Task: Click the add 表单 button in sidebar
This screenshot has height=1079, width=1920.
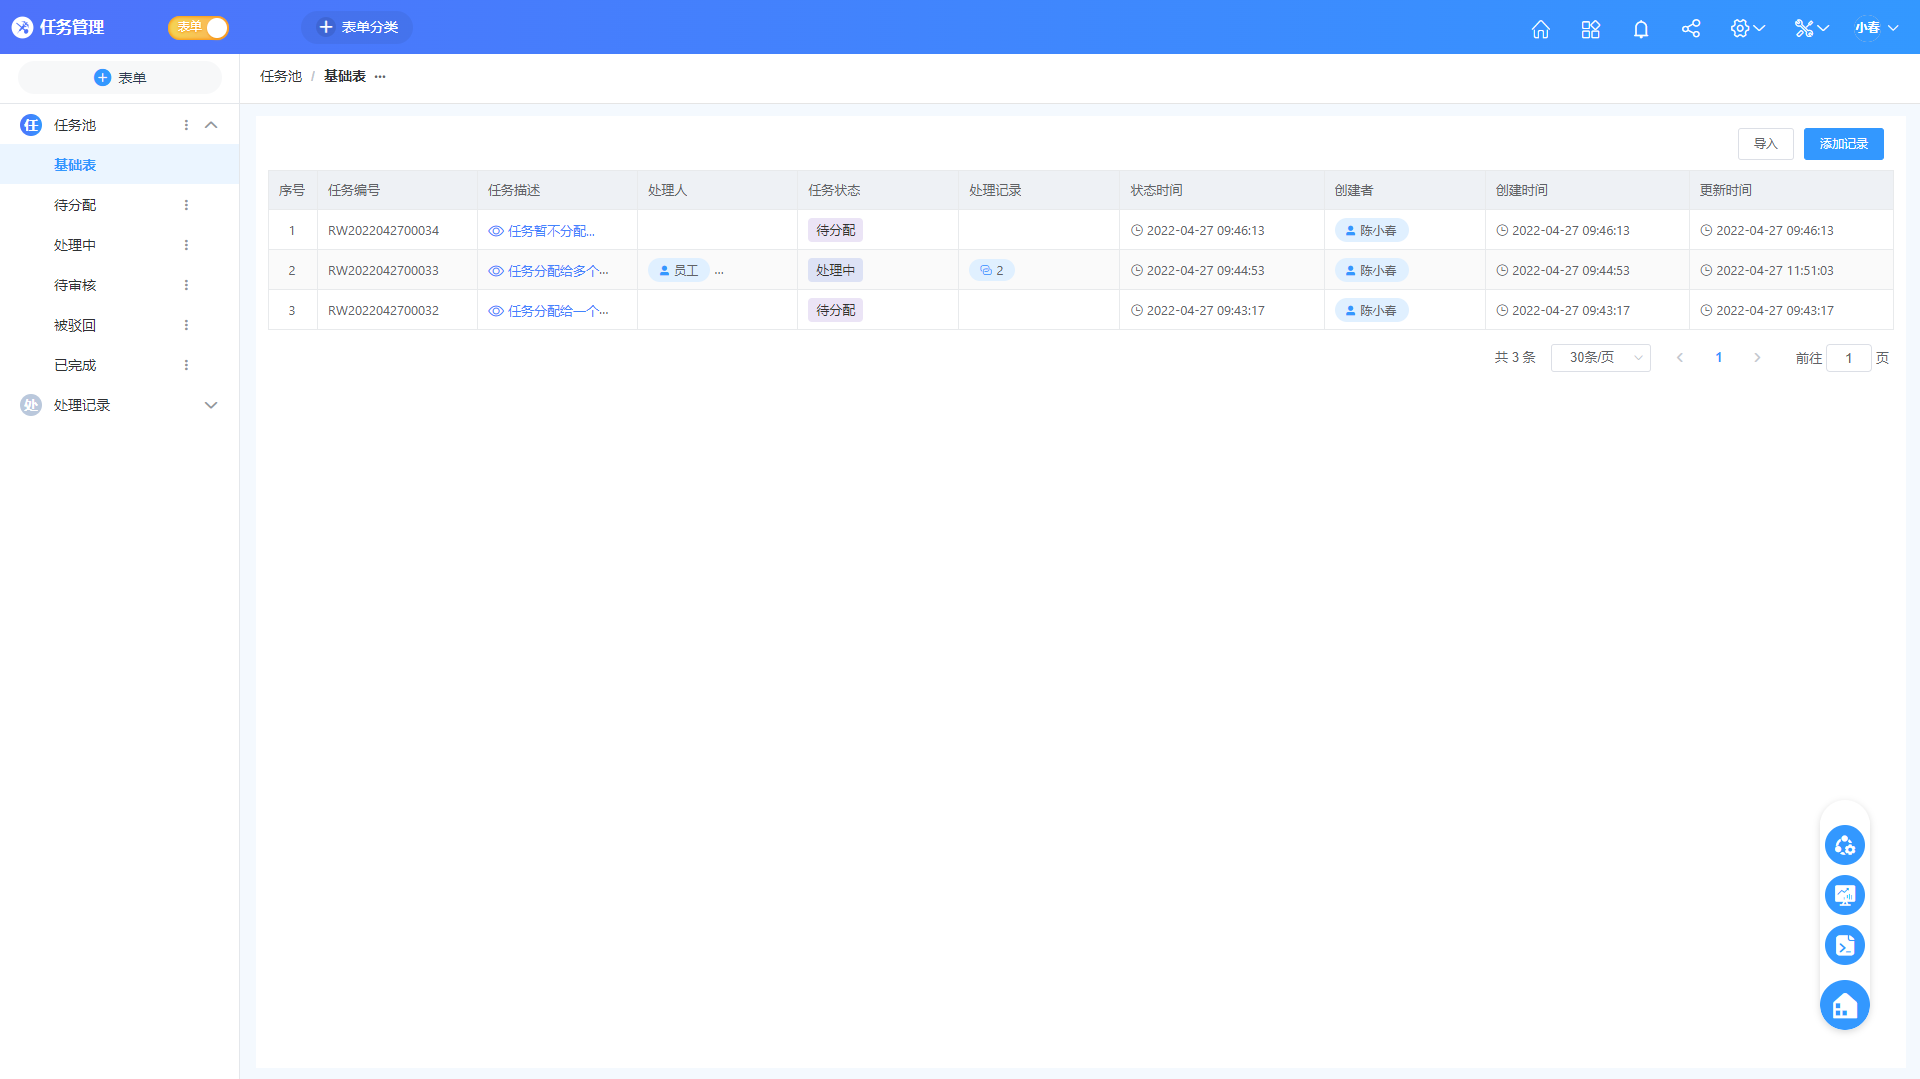Action: 120,78
